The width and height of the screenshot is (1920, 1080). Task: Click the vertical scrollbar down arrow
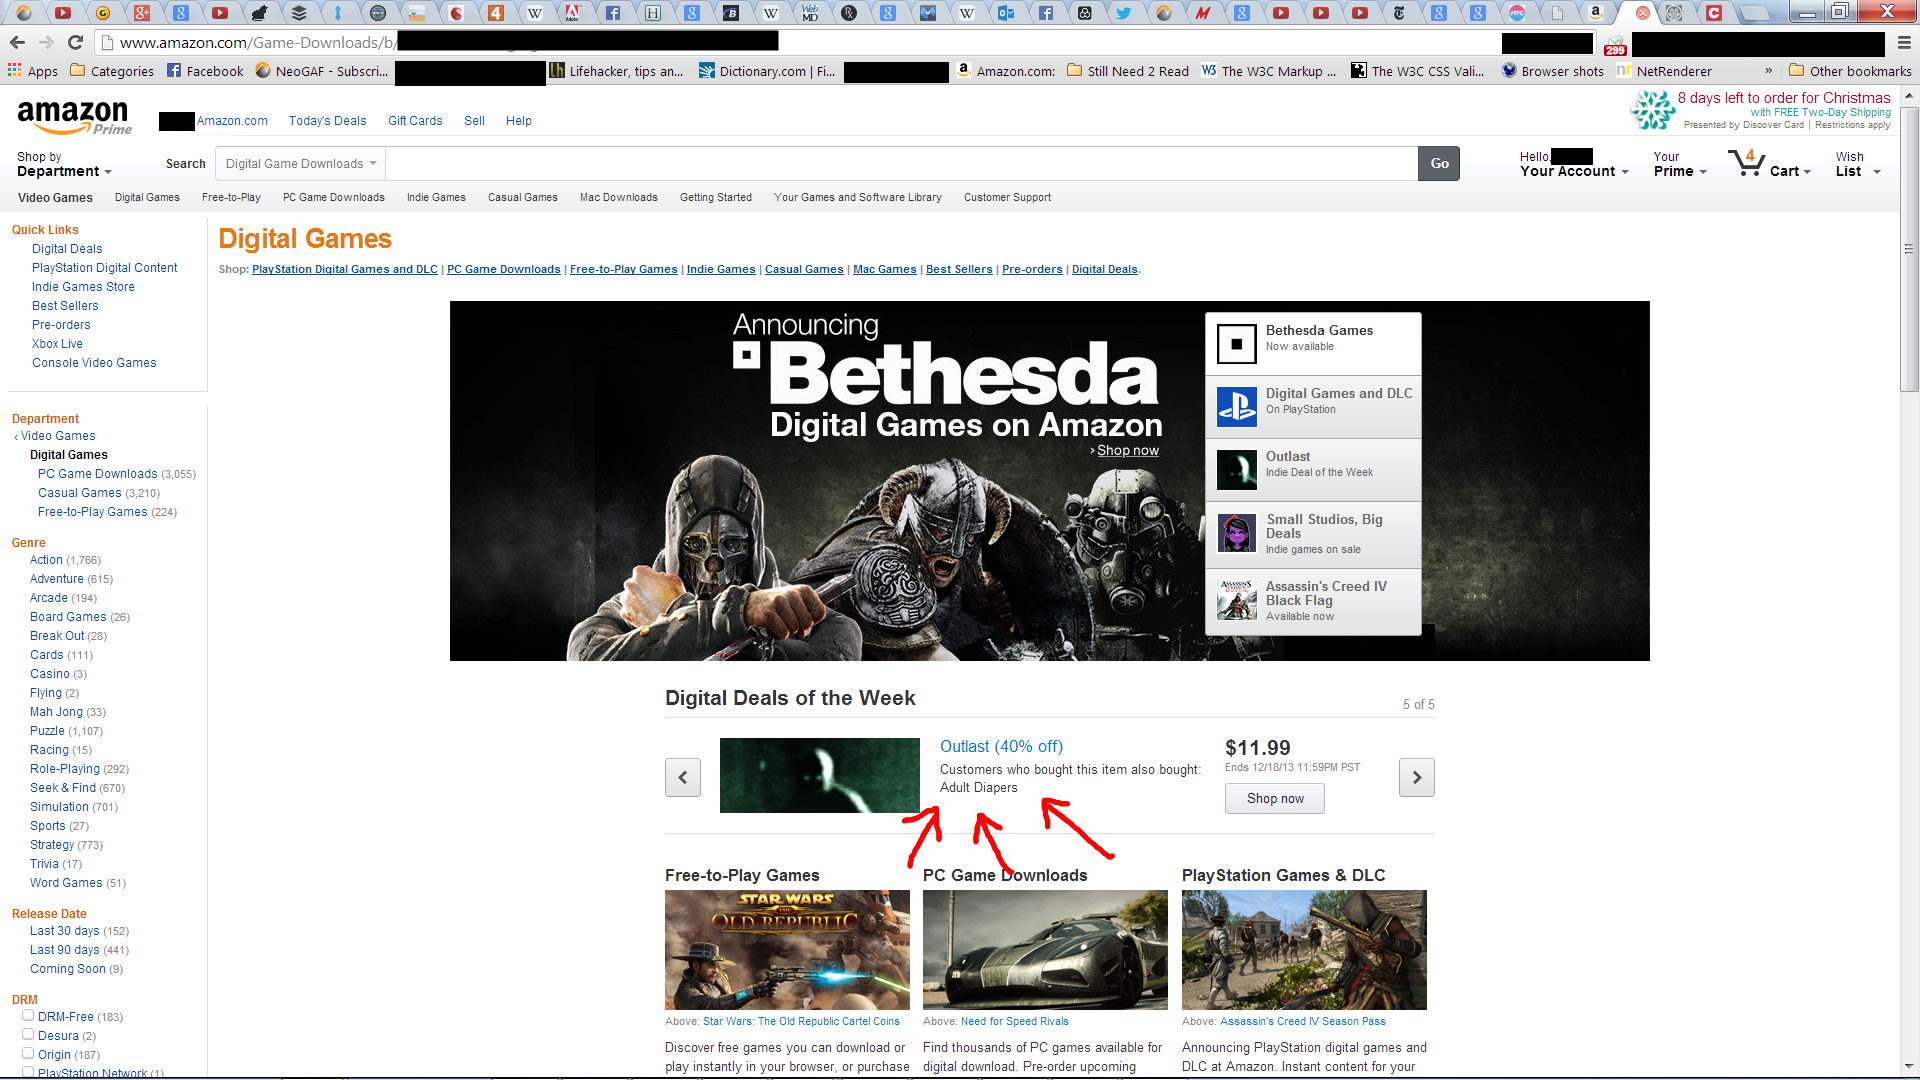1908,1067
